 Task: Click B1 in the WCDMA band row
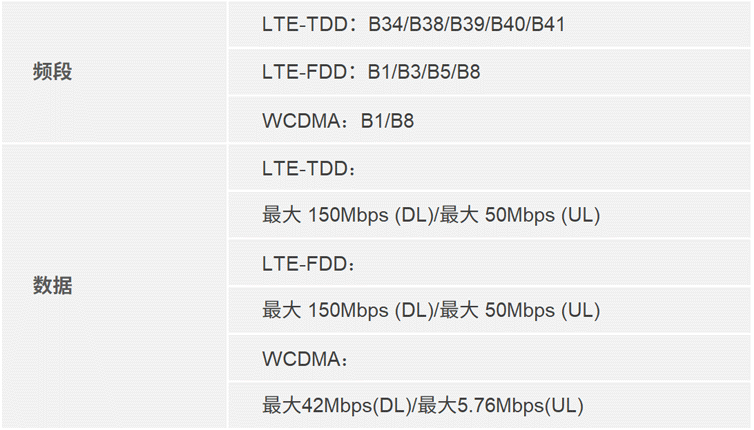pos(373,121)
